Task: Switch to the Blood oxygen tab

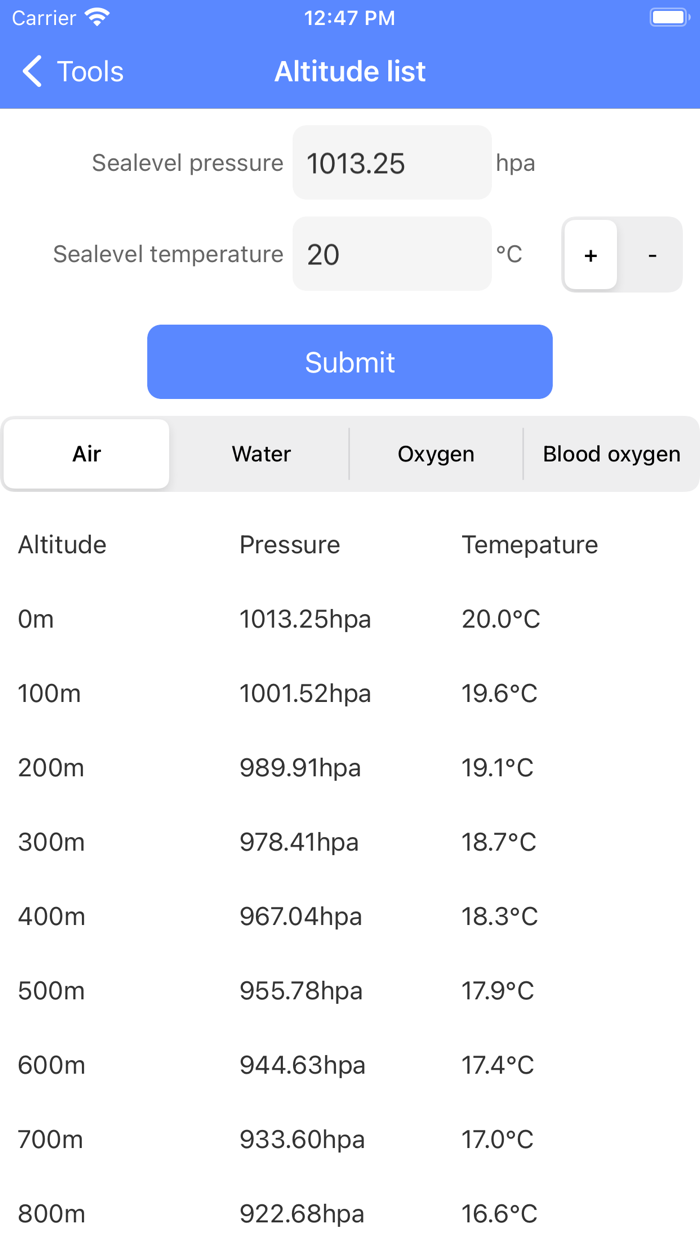Action: [x=611, y=454]
